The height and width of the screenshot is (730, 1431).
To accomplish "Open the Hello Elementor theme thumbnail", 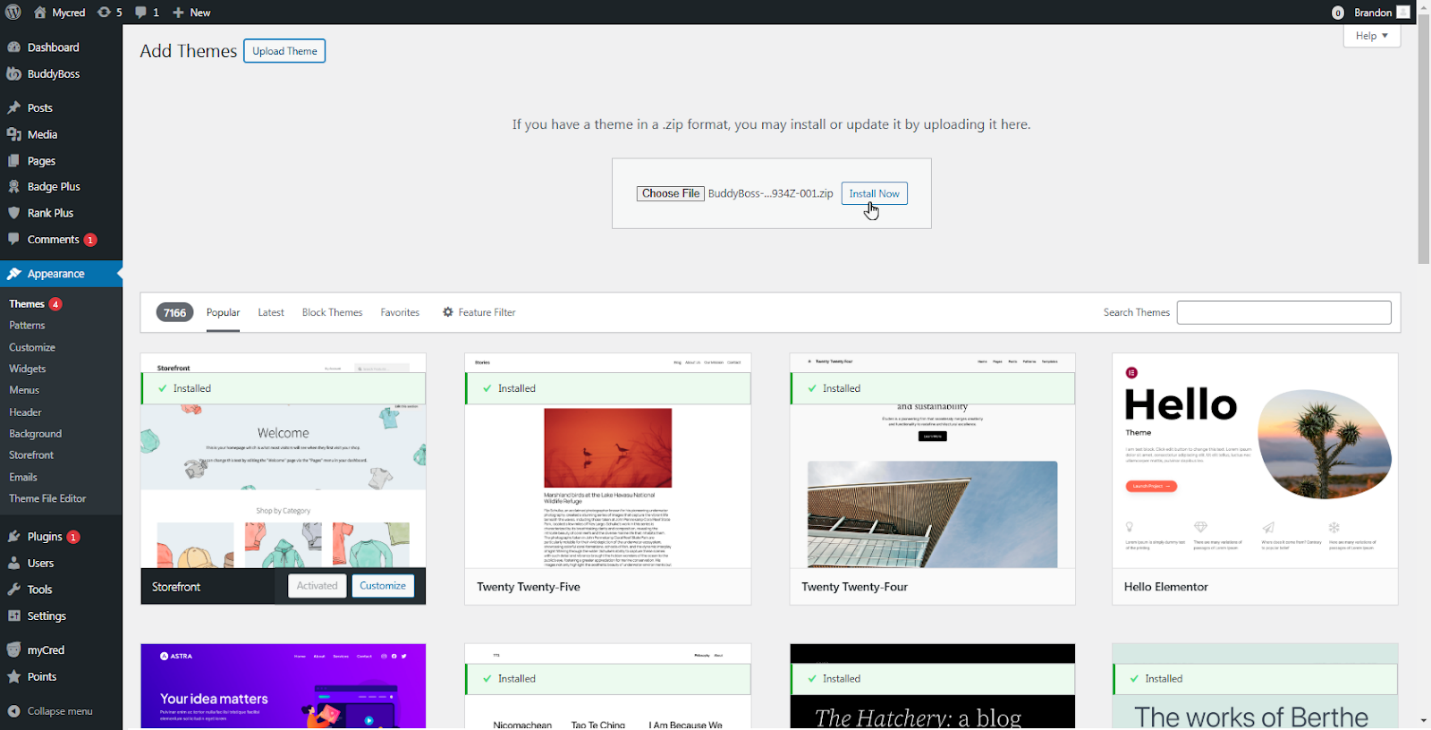I will coord(1255,461).
